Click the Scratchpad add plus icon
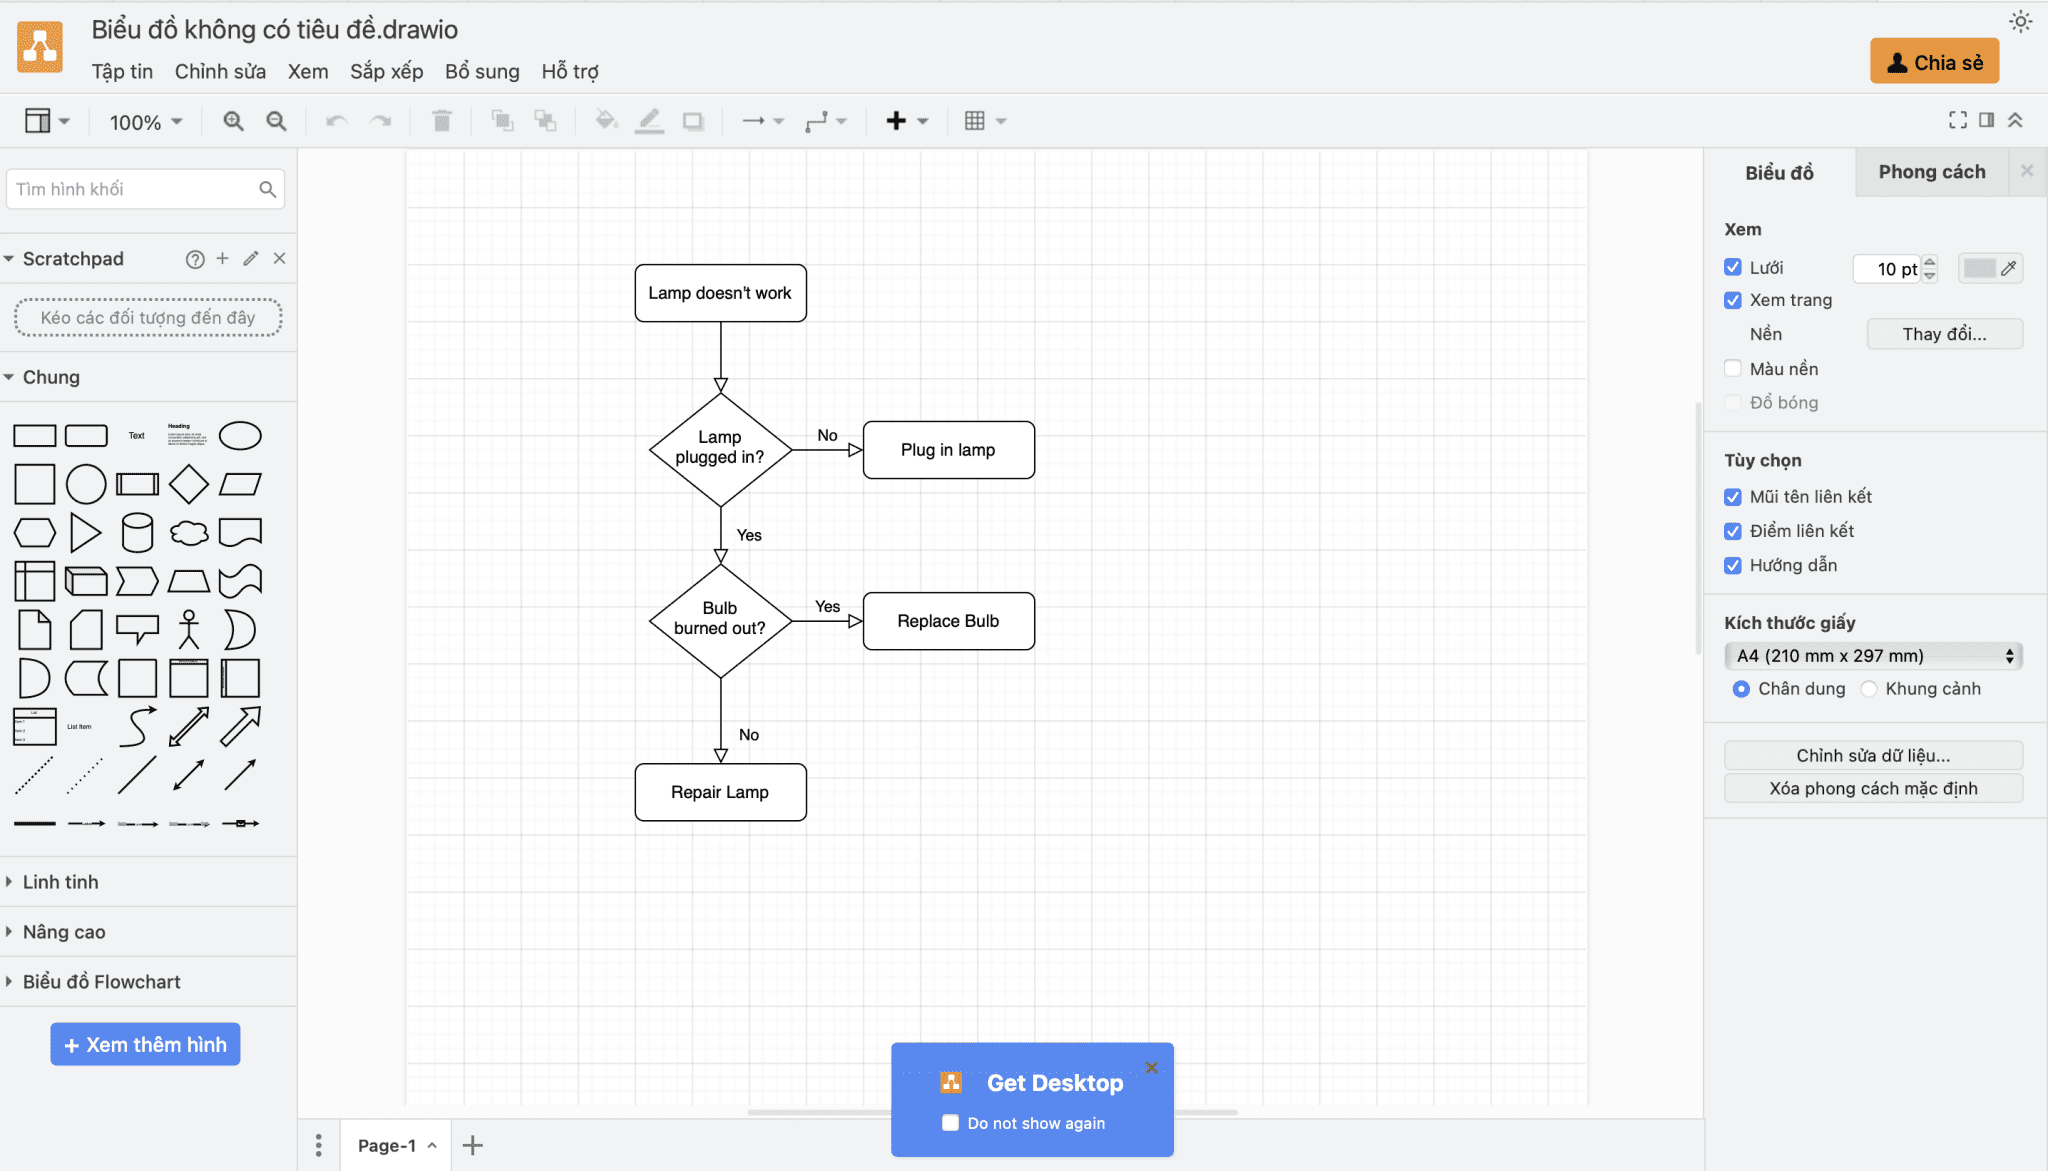2048x1171 pixels. click(223, 258)
